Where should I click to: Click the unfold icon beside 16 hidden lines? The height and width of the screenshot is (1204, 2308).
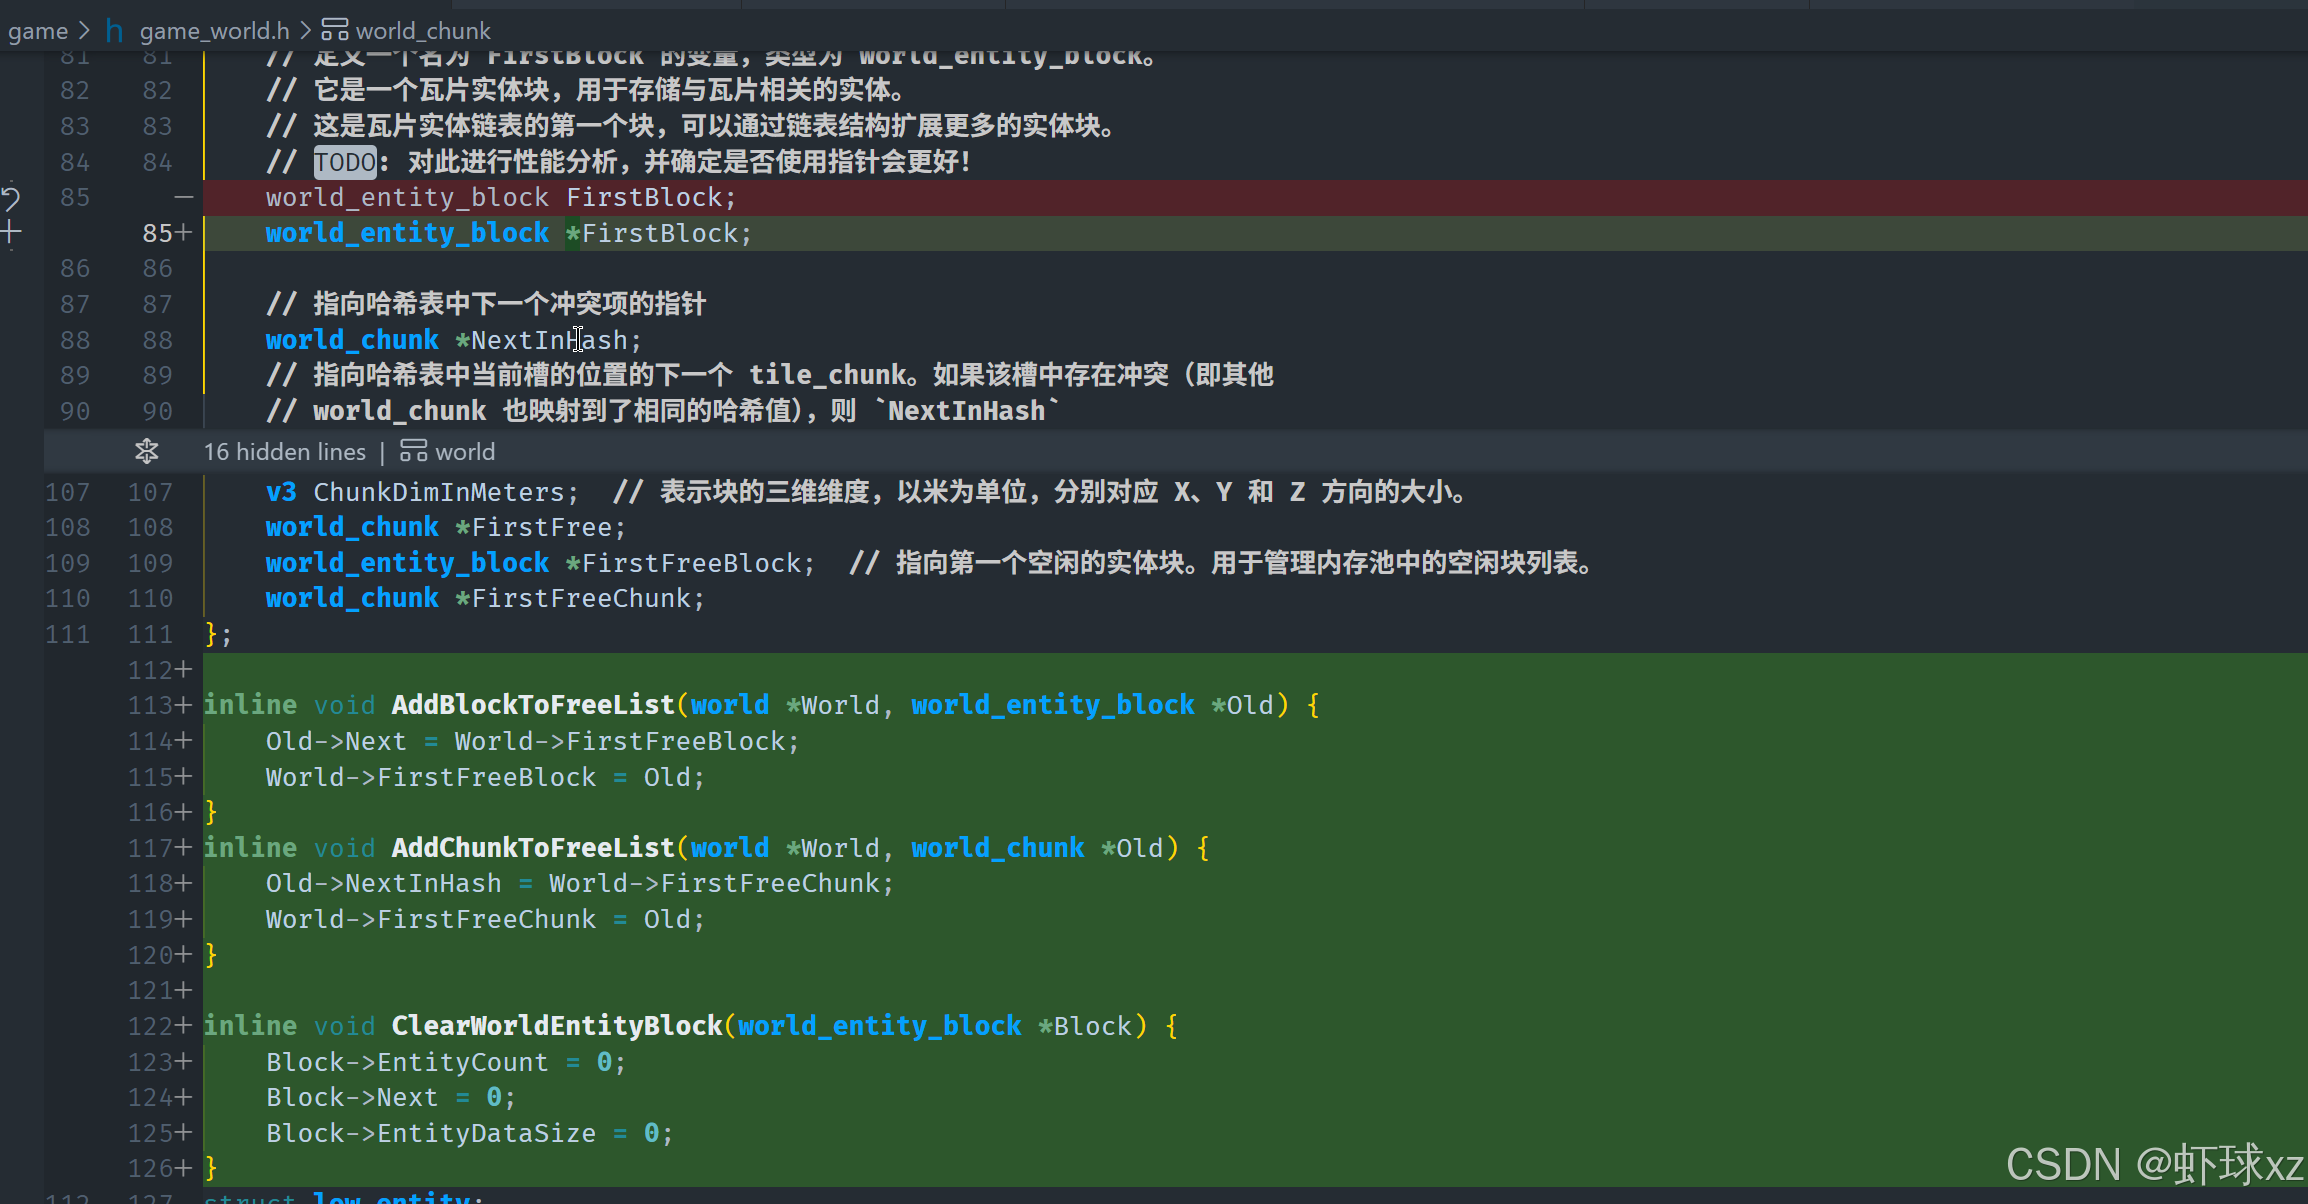[x=147, y=452]
